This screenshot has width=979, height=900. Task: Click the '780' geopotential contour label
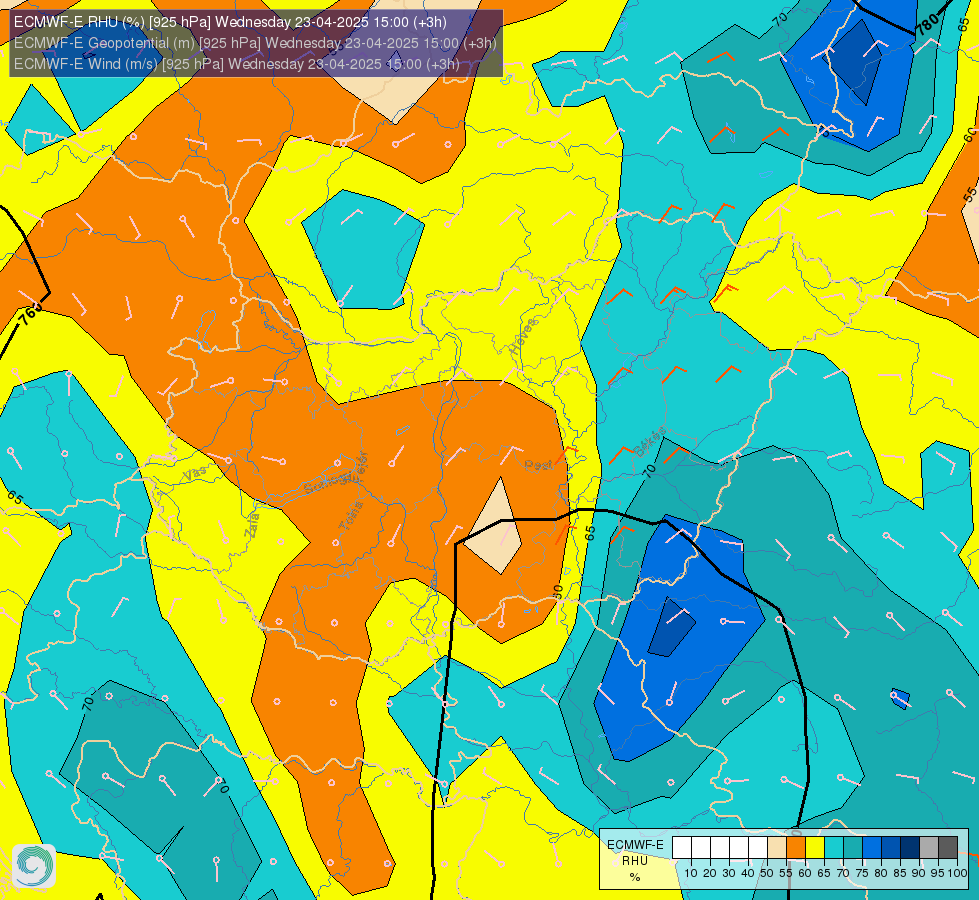(928, 24)
